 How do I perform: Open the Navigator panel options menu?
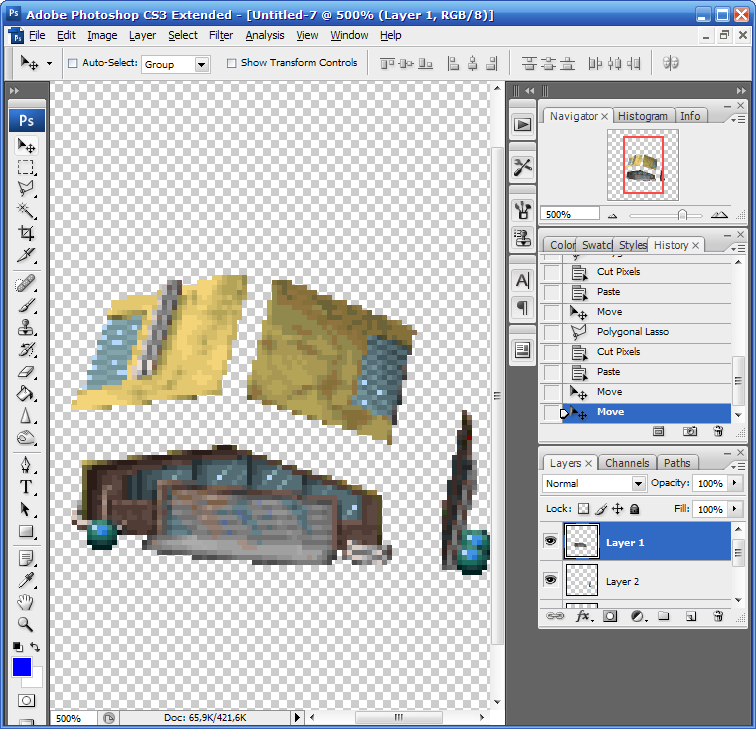pos(738,119)
